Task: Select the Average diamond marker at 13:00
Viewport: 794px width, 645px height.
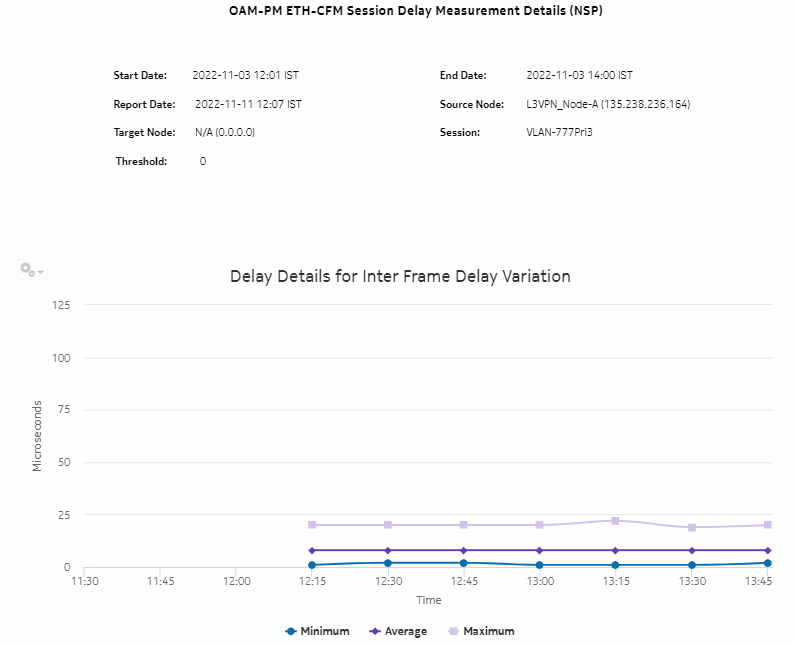Action: (540, 550)
